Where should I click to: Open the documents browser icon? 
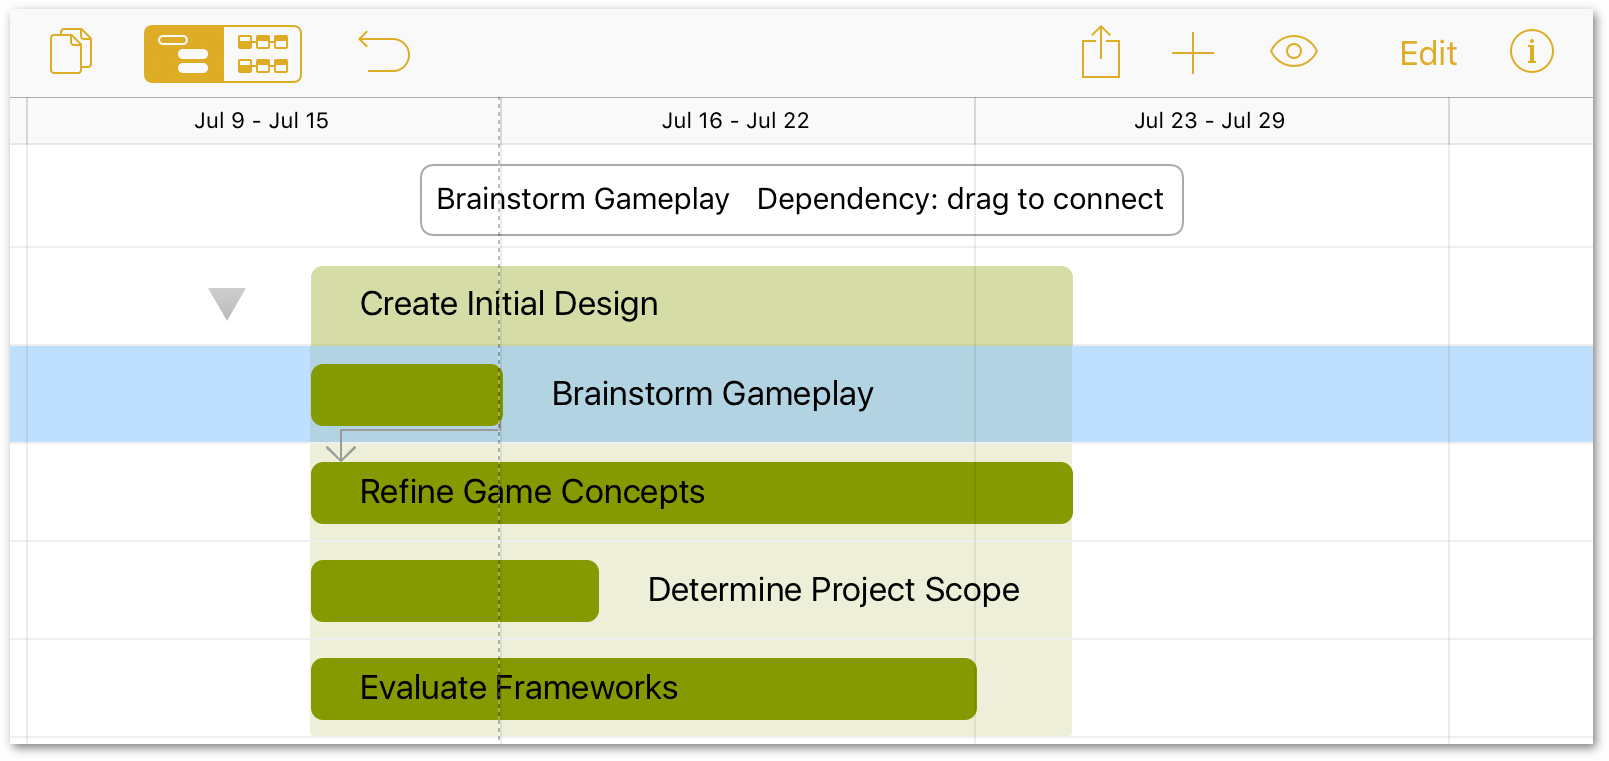point(71,52)
